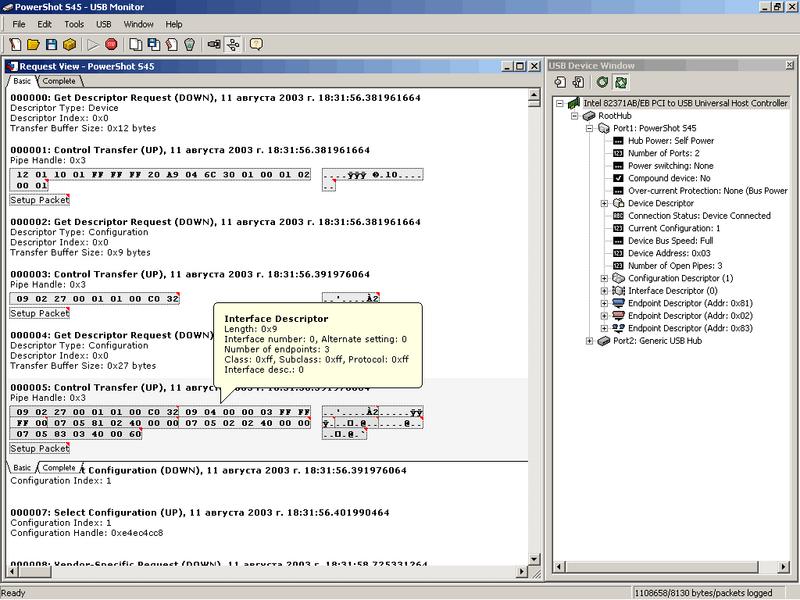Open the File menu
Viewport: 800px width, 600px height.
coord(19,24)
